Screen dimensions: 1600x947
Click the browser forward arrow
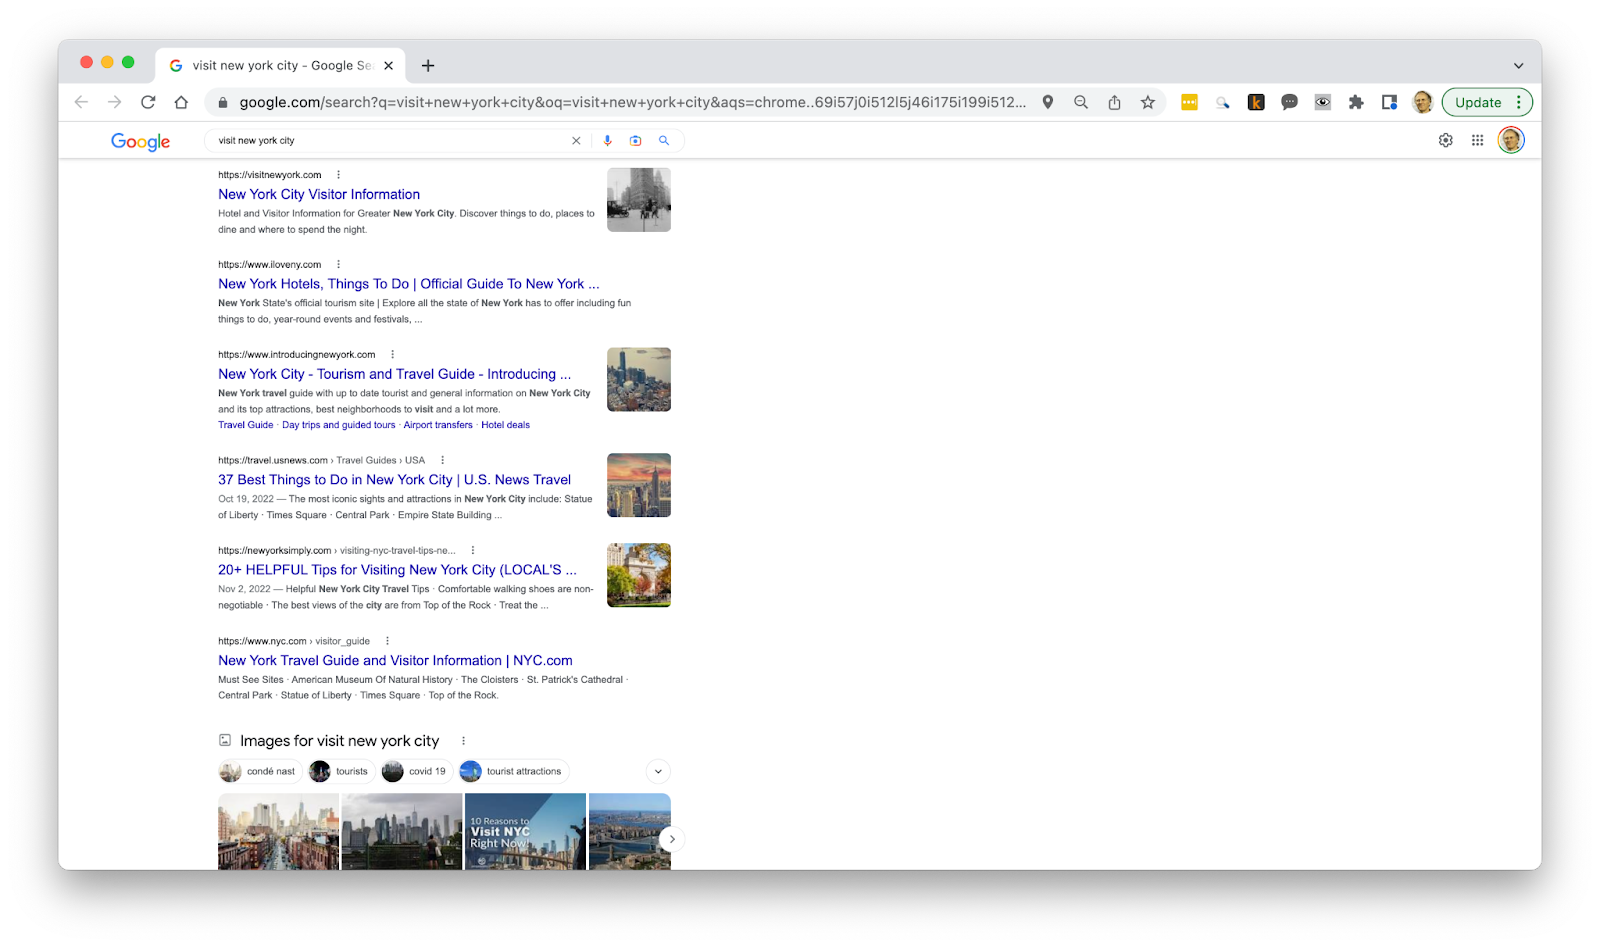pyautogui.click(x=115, y=102)
